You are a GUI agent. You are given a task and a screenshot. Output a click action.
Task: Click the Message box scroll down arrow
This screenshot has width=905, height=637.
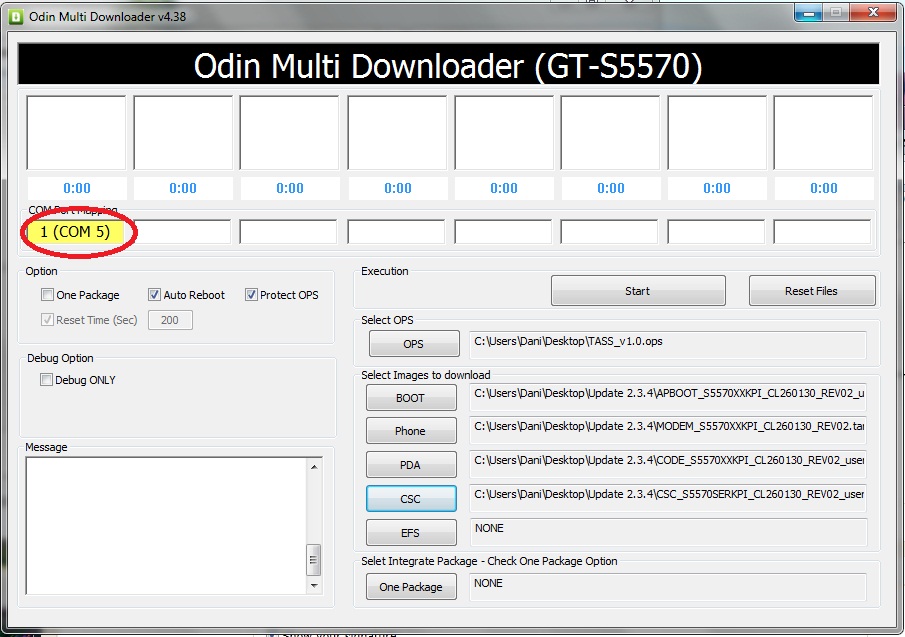(x=314, y=585)
